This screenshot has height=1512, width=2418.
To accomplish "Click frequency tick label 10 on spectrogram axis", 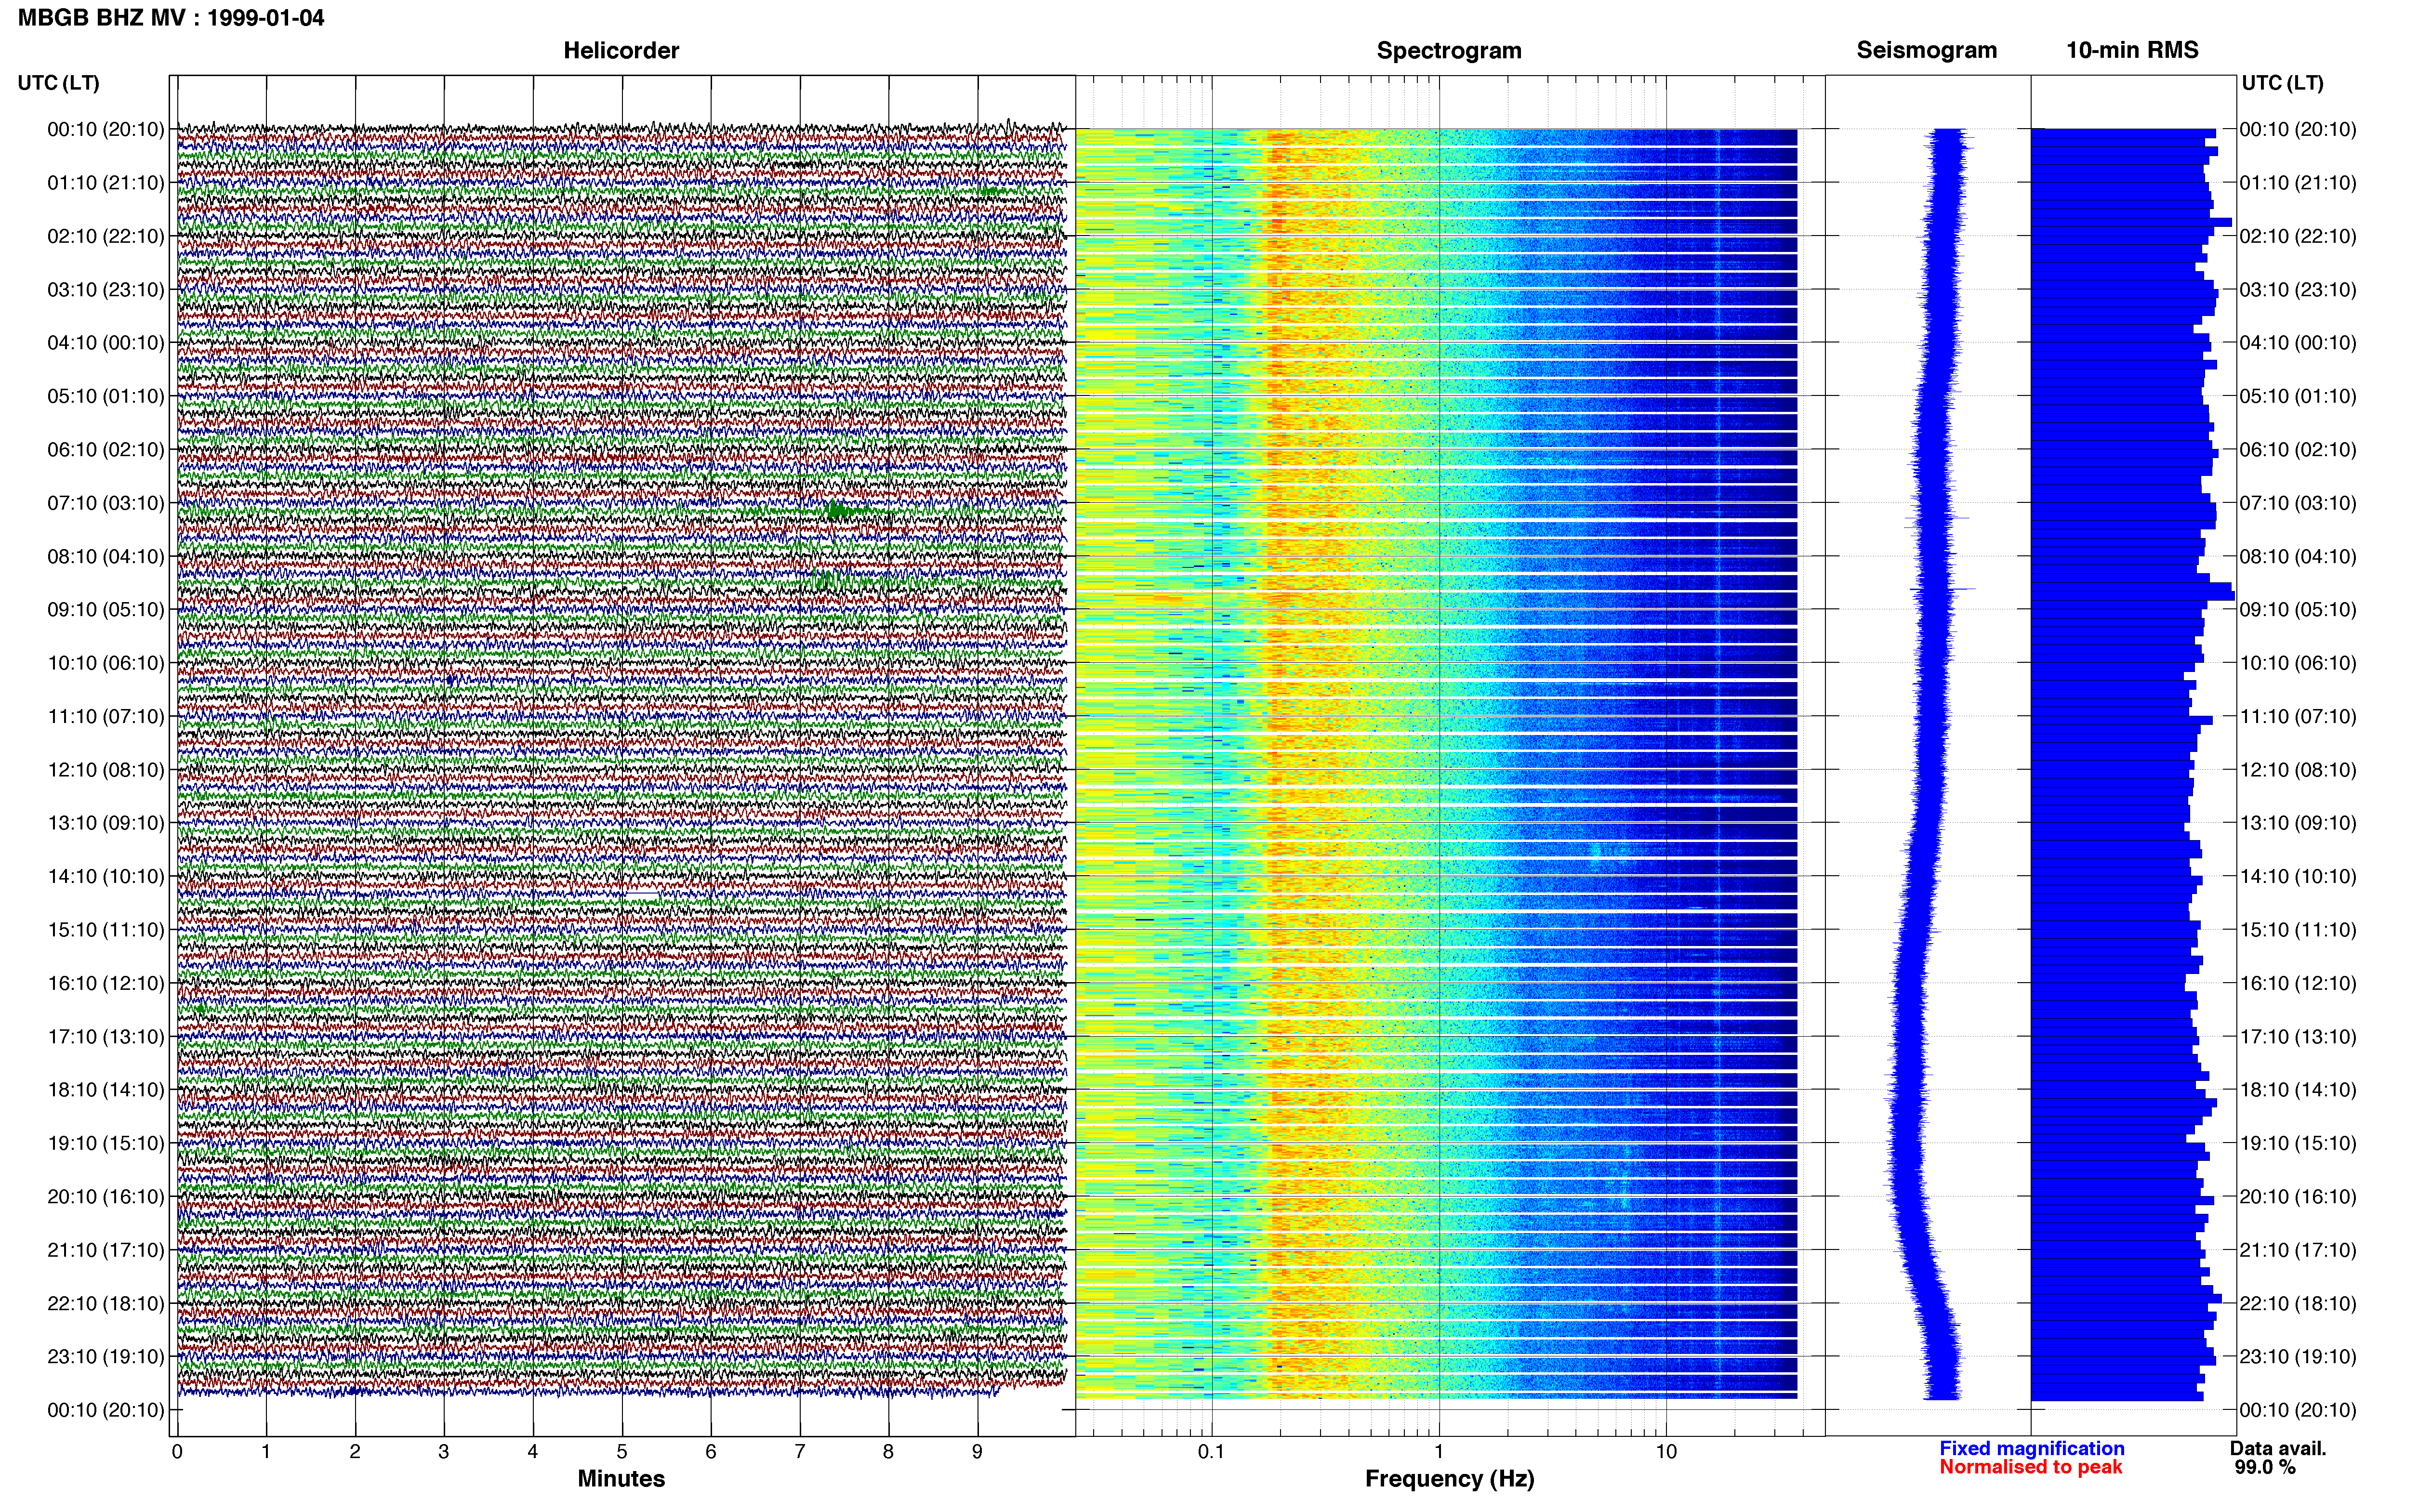I will (1666, 1452).
